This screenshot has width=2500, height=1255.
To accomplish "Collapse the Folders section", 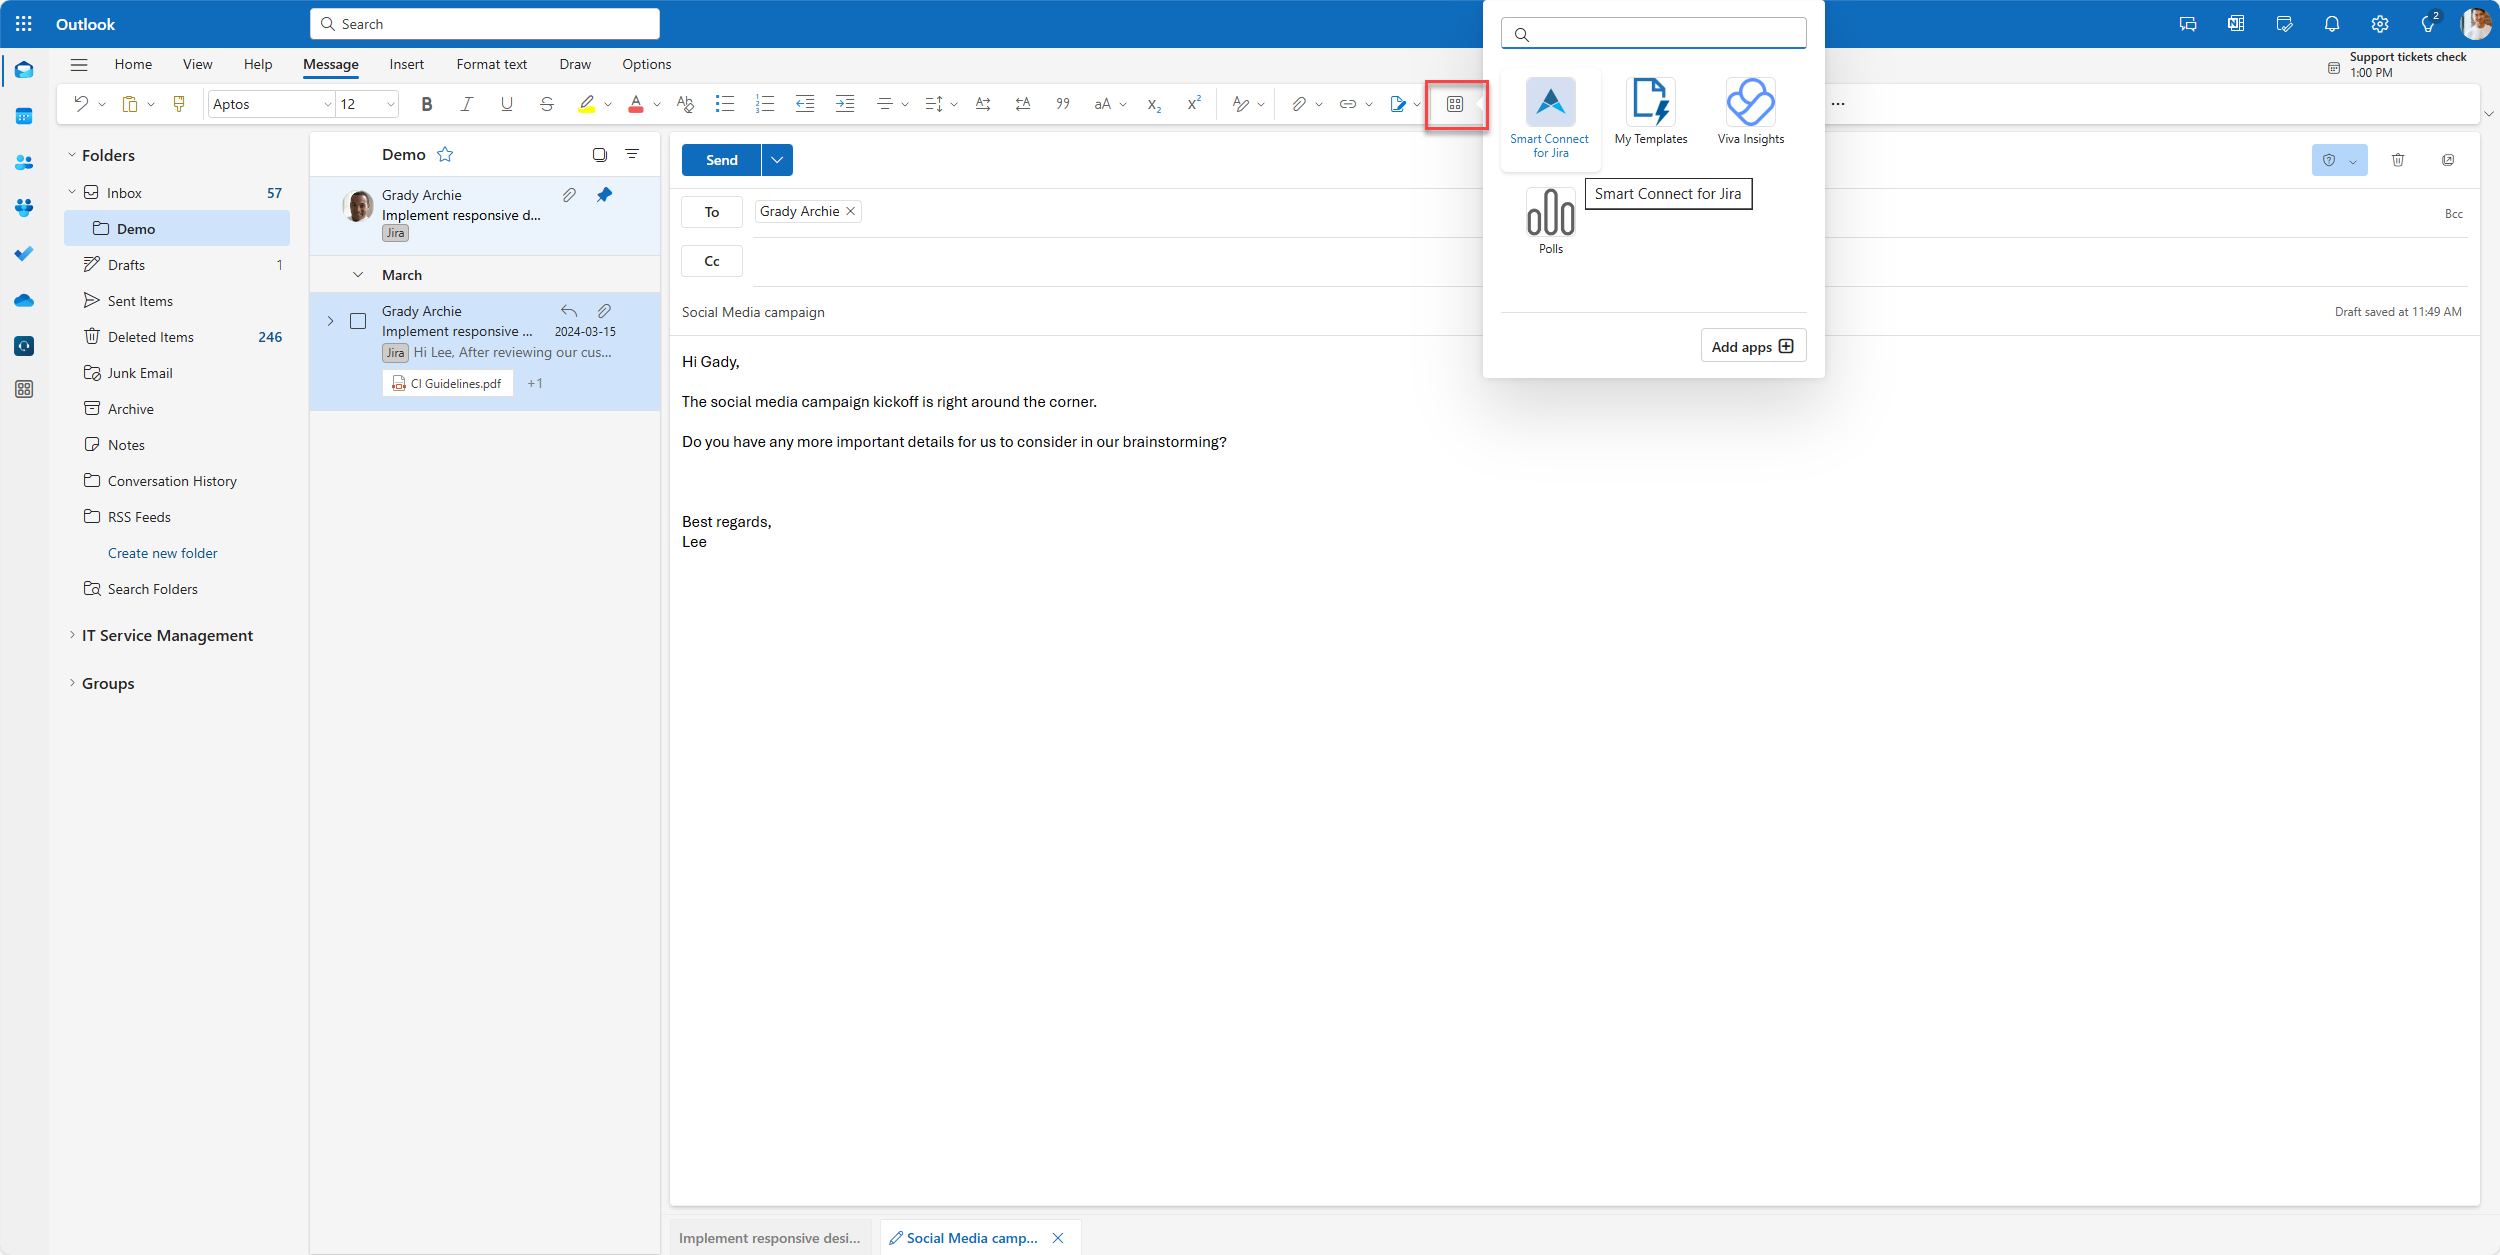I will pyautogui.click(x=72, y=155).
